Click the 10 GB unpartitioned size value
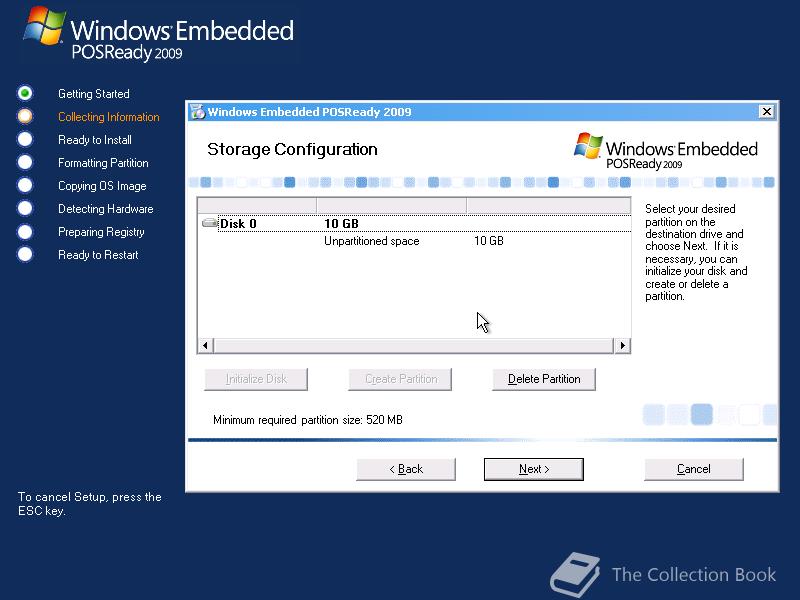The height and width of the screenshot is (600, 800). pyautogui.click(x=488, y=241)
